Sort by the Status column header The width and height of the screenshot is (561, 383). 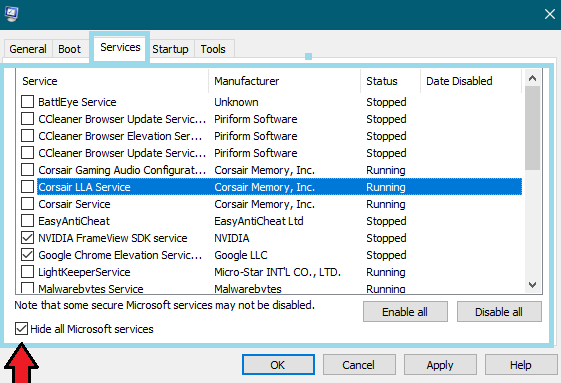pyautogui.click(x=390, y=81)
